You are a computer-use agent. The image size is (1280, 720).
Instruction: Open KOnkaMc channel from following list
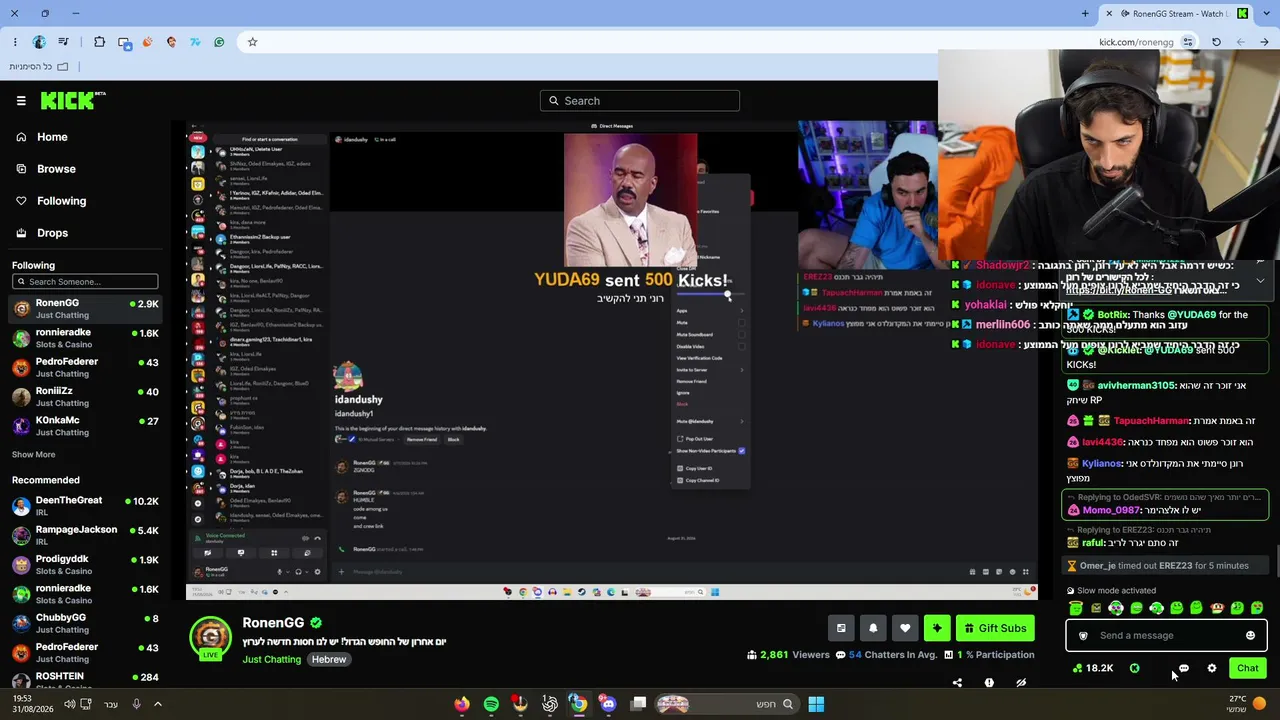(x=85, y=427)
